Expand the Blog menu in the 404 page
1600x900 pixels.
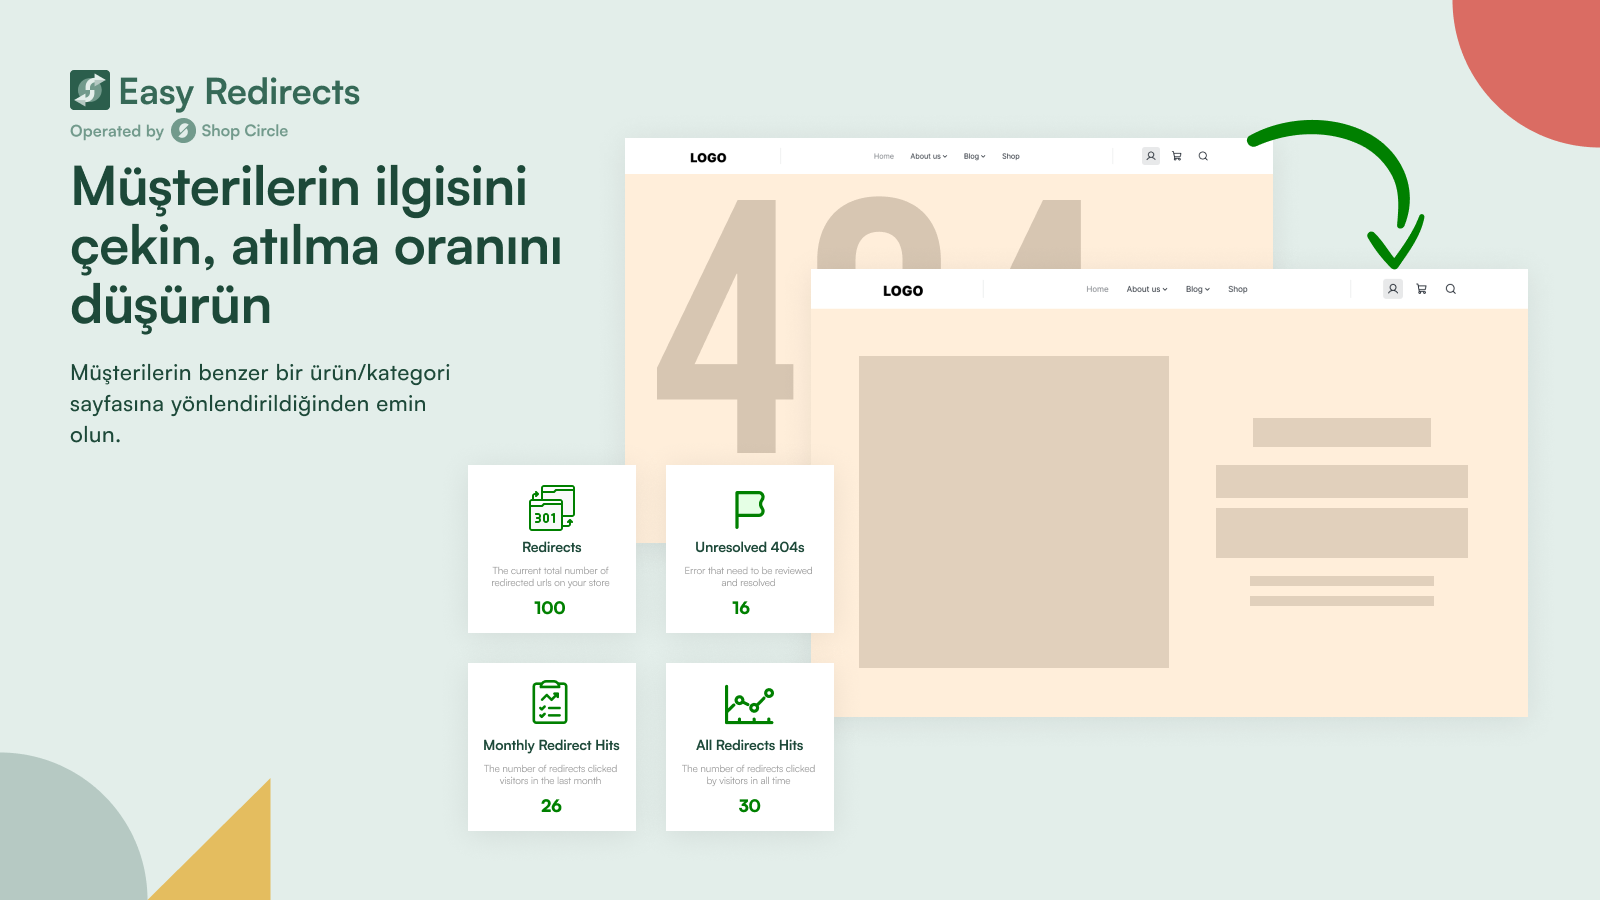[x=975, y=156]
